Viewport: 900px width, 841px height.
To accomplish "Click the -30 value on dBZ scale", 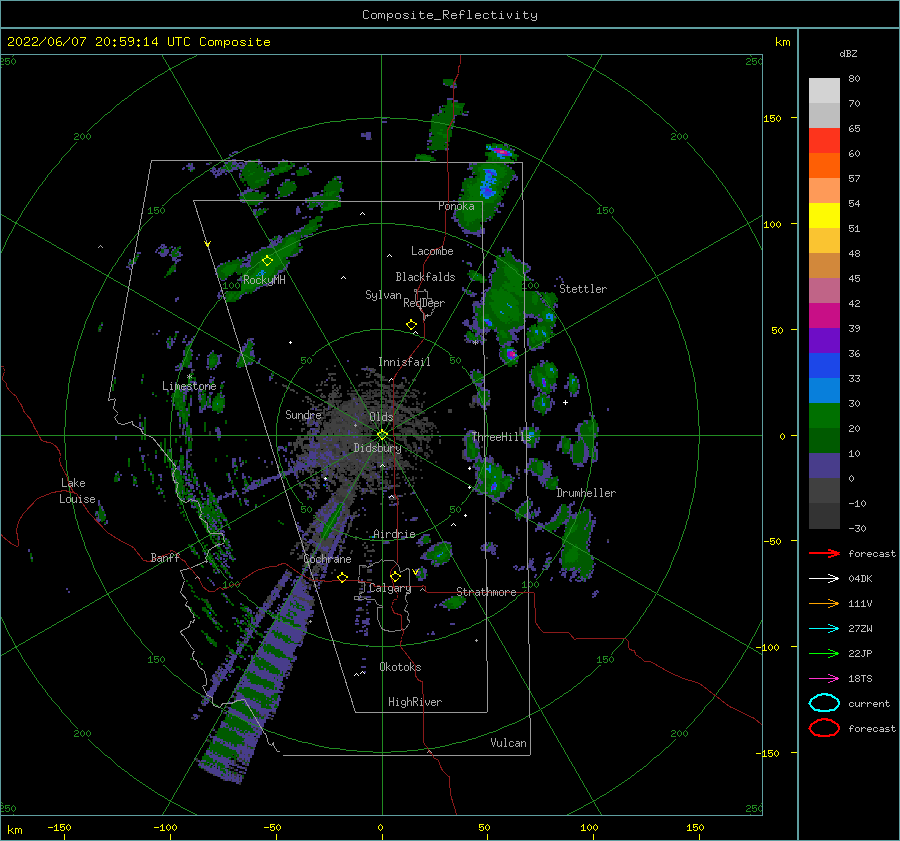I will pyautogui.click(x=857, y=528).
